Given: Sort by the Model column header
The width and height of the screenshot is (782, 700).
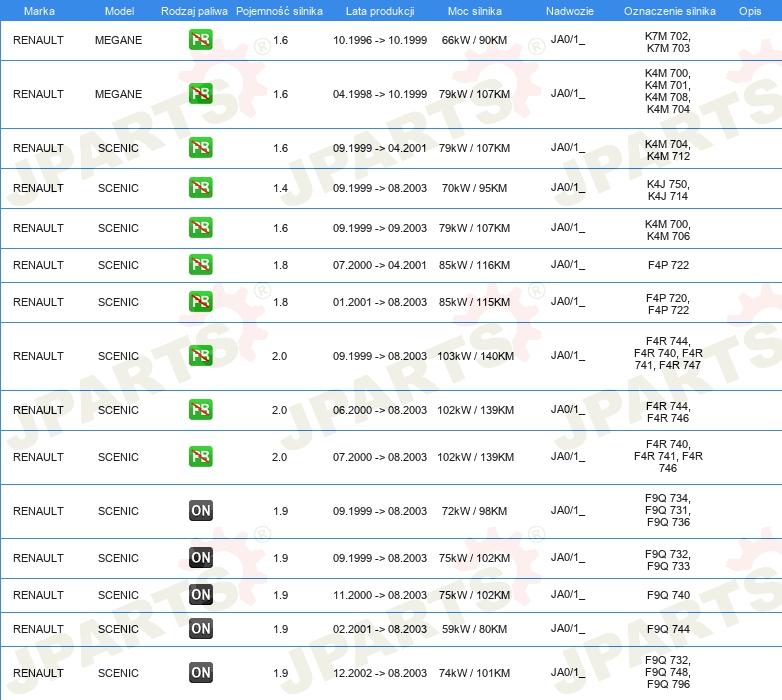Looking at the screenshot, I should click(x=119, y=11).
